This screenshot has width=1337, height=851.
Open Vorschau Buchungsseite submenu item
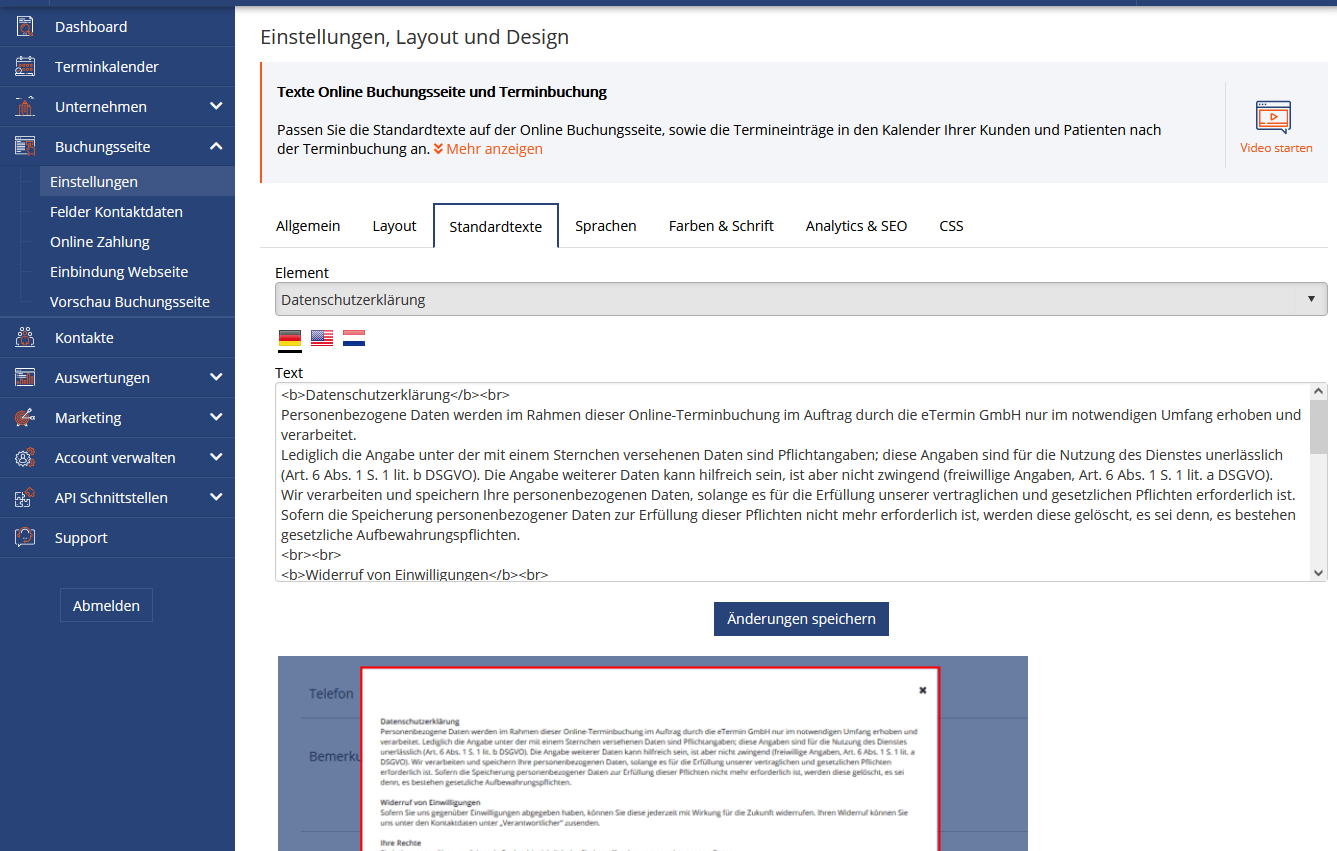coord(137,302)
